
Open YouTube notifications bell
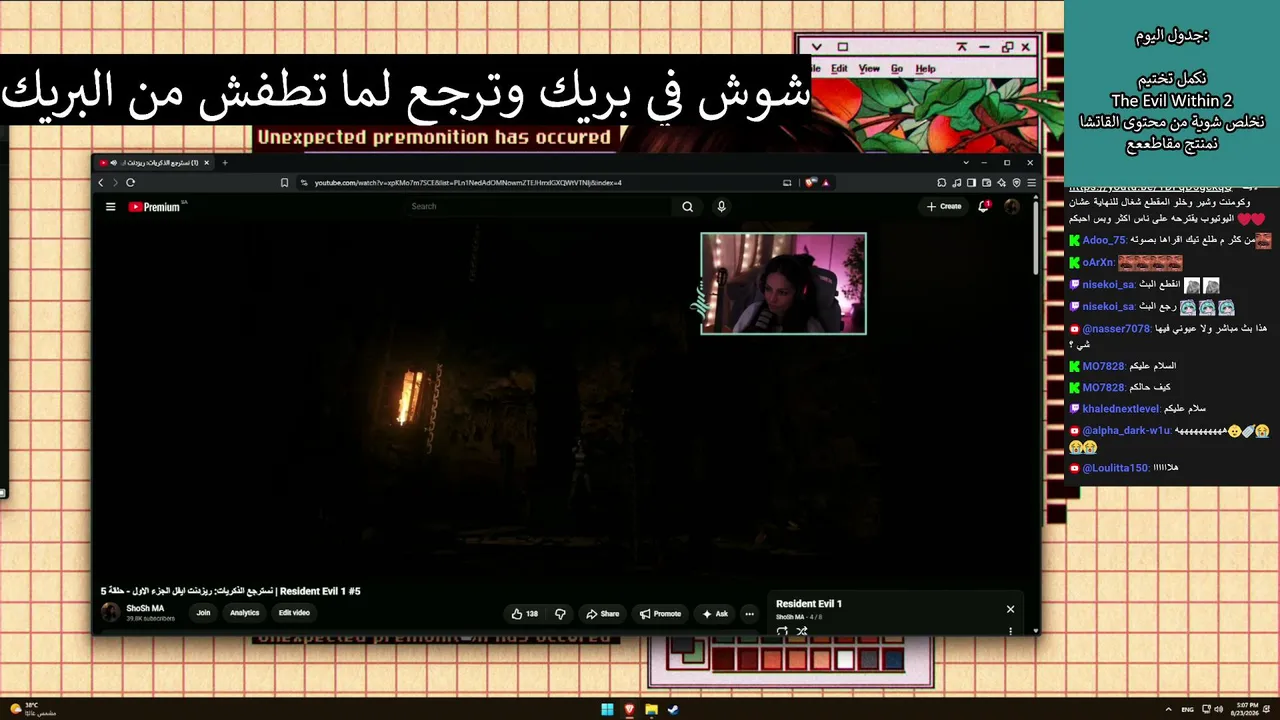pos(984,207)
